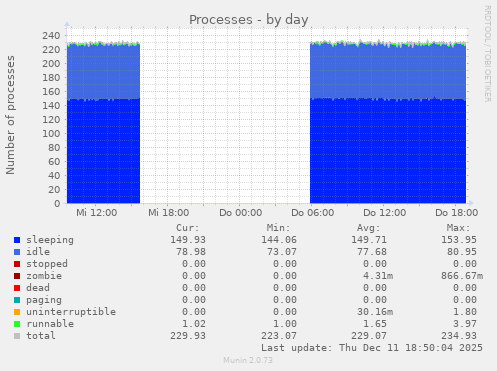Click the sleeping legend color swatch
This screenshot has width=497, height=371.
point(17,240)
